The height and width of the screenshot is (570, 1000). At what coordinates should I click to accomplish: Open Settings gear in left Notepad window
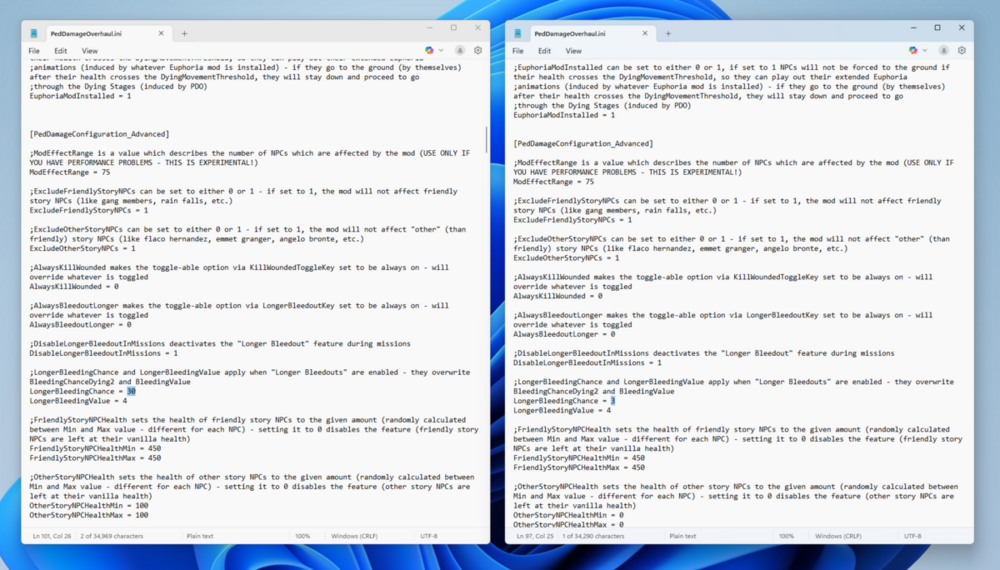[x=478, y=50]
